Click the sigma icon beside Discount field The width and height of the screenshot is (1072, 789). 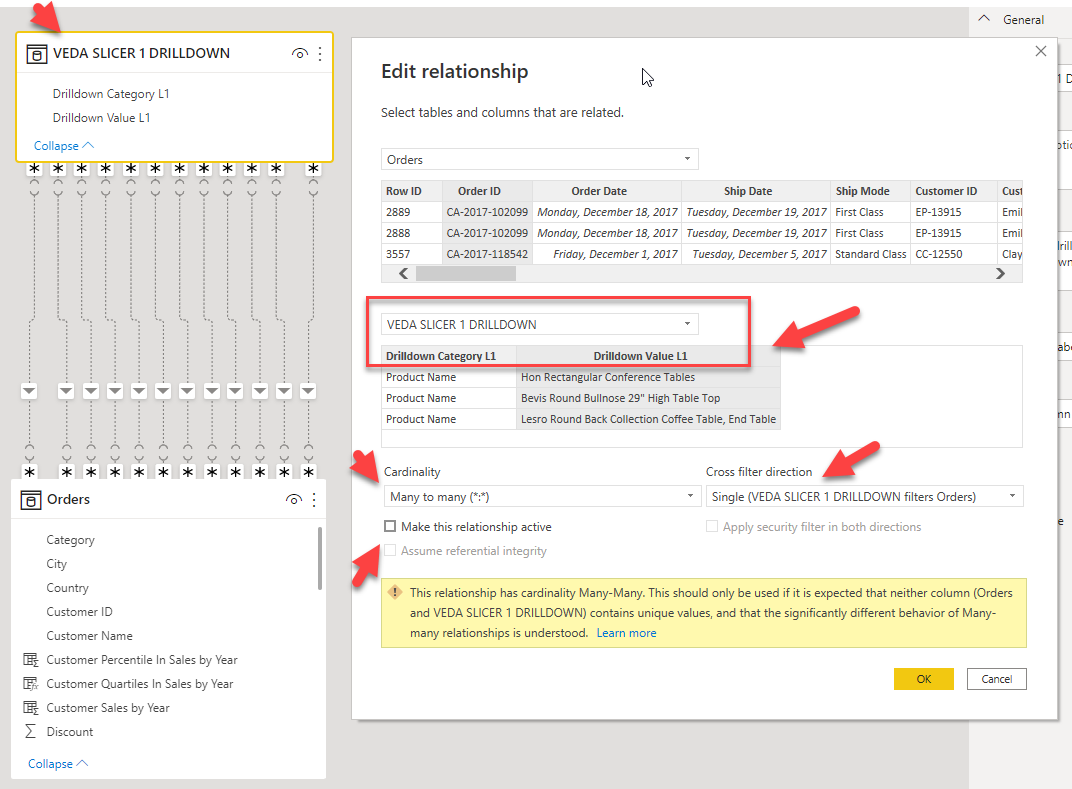tap(31, 731)
